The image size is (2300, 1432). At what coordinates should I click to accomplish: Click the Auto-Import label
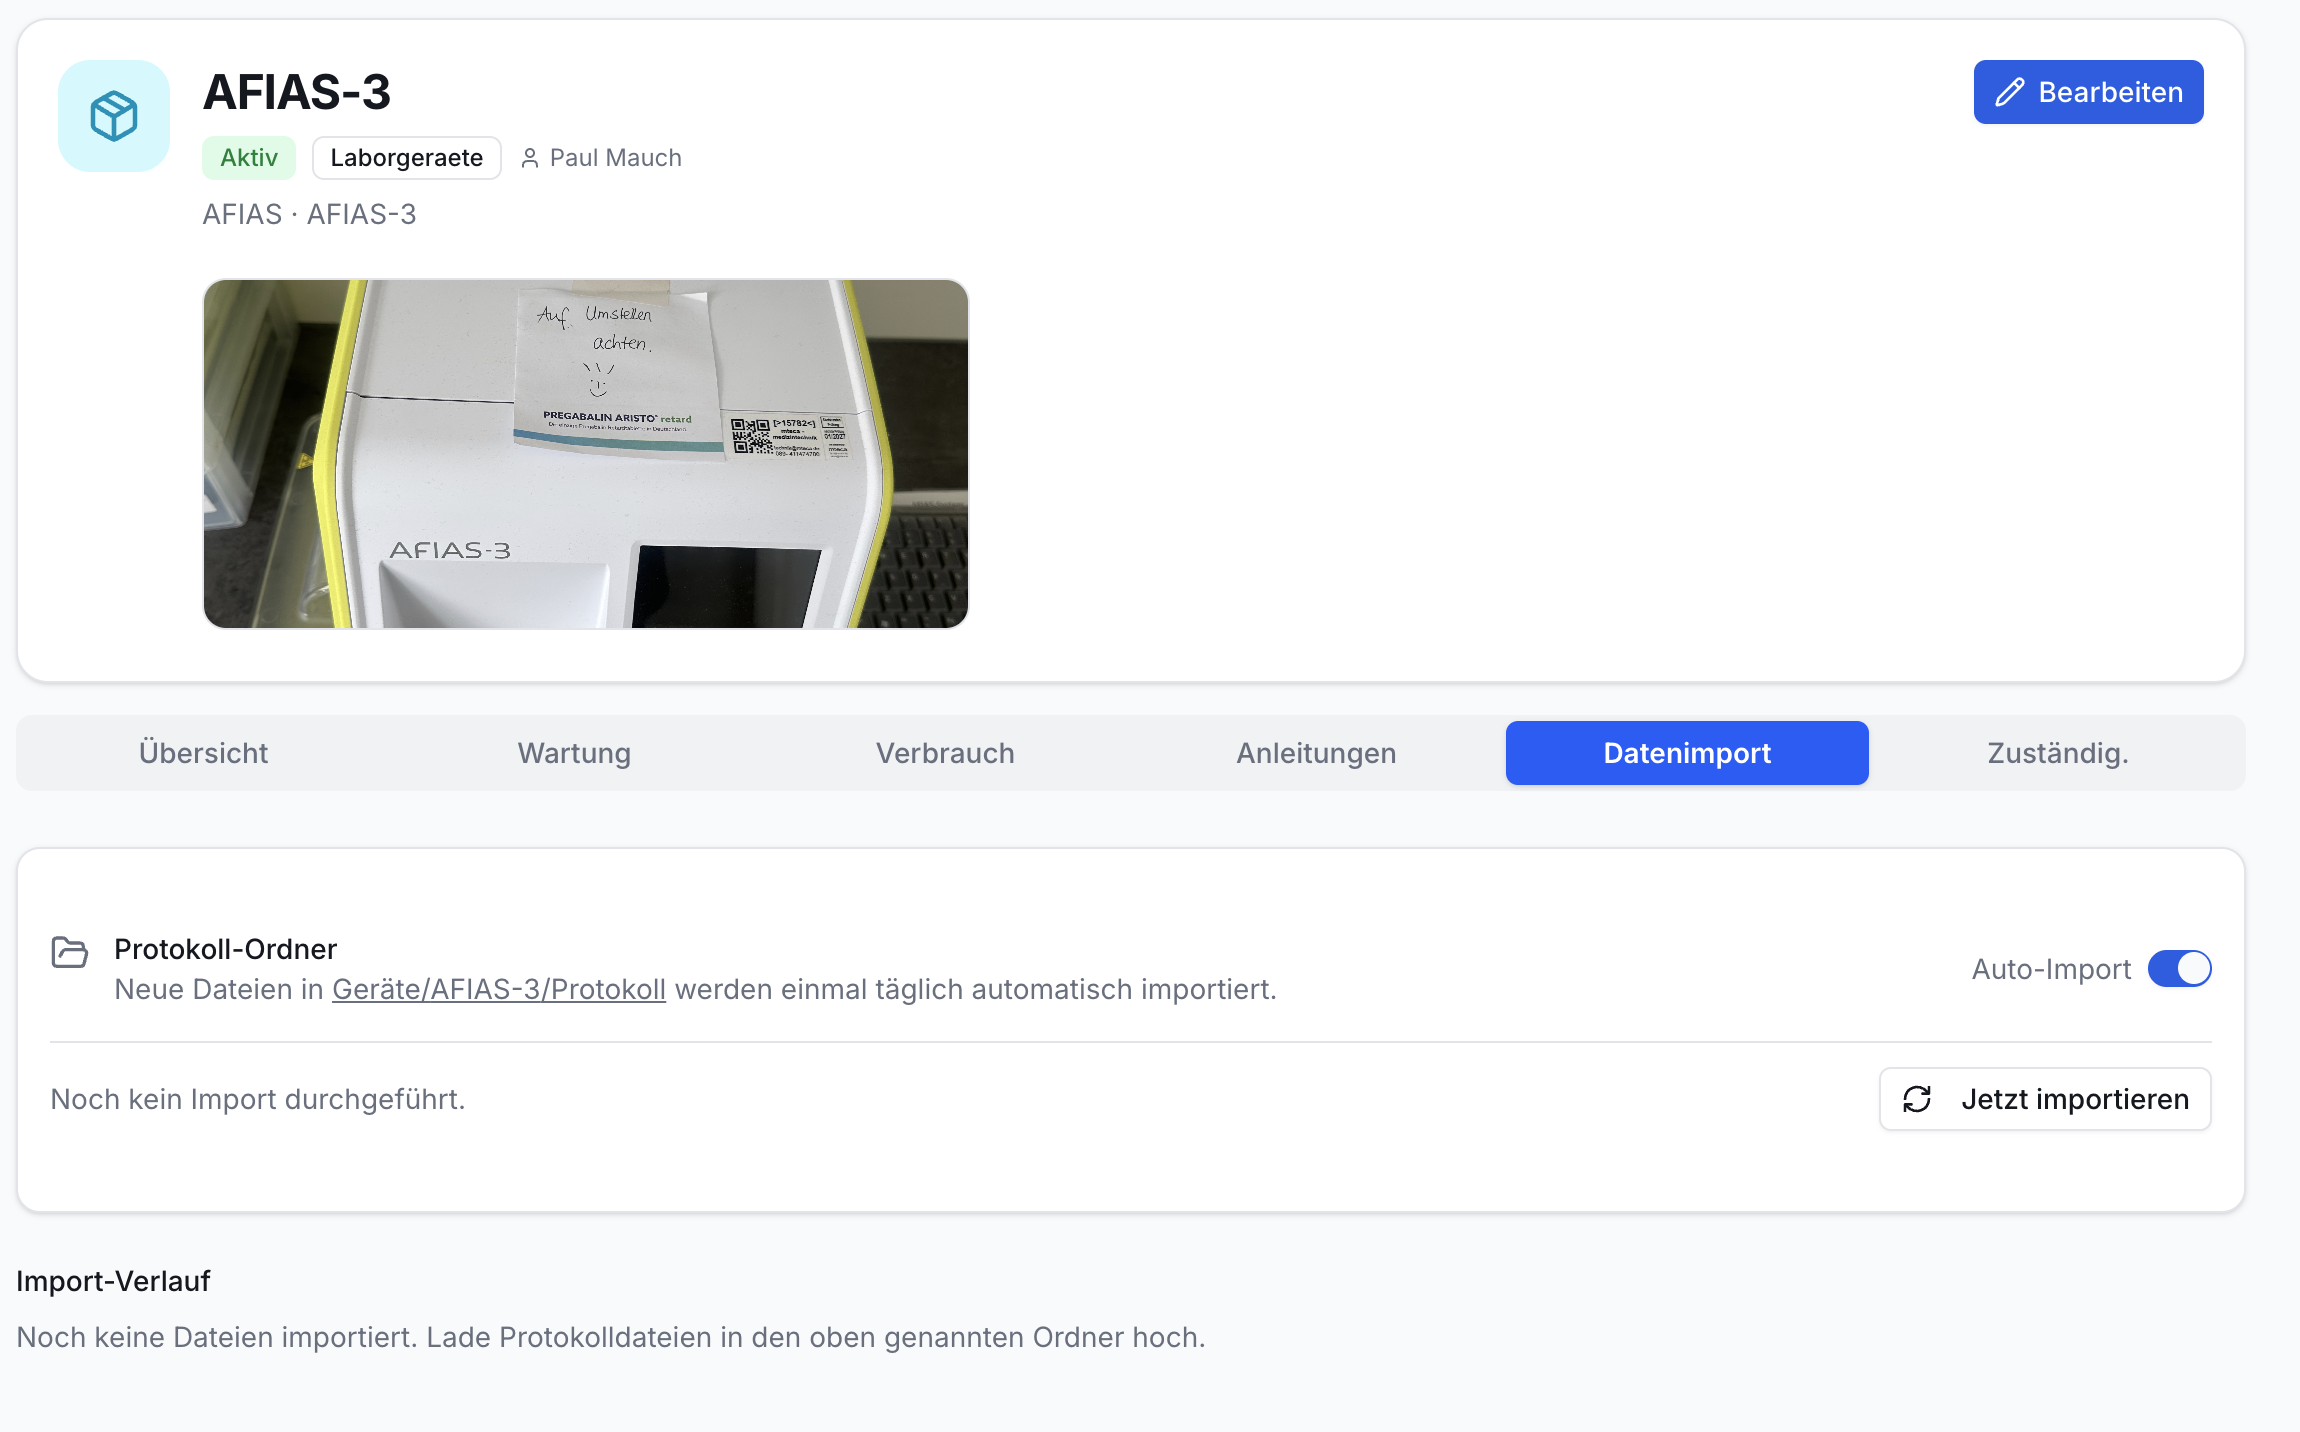click(2051, 969)
